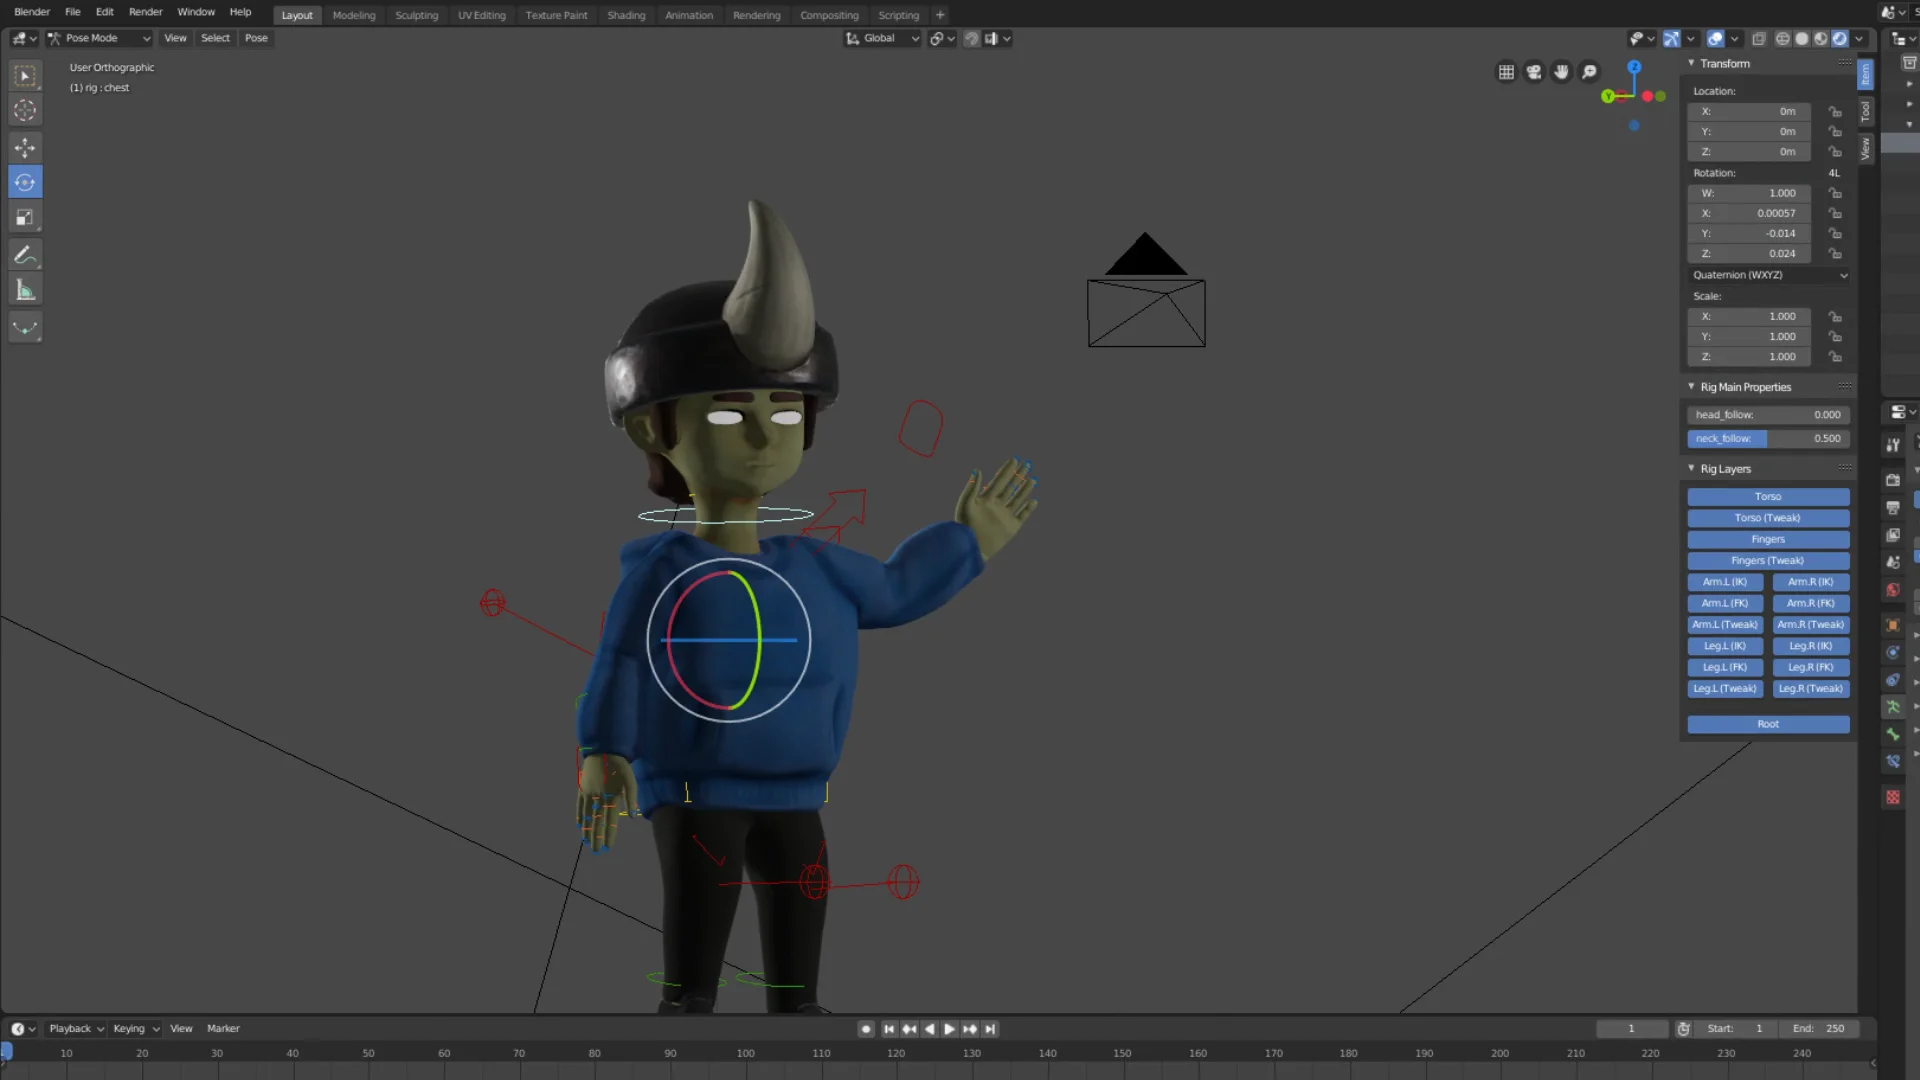Switch to the Sculpting workspace tab
The width and height of the screenshot is (1920, 1080).
(416, 15)
